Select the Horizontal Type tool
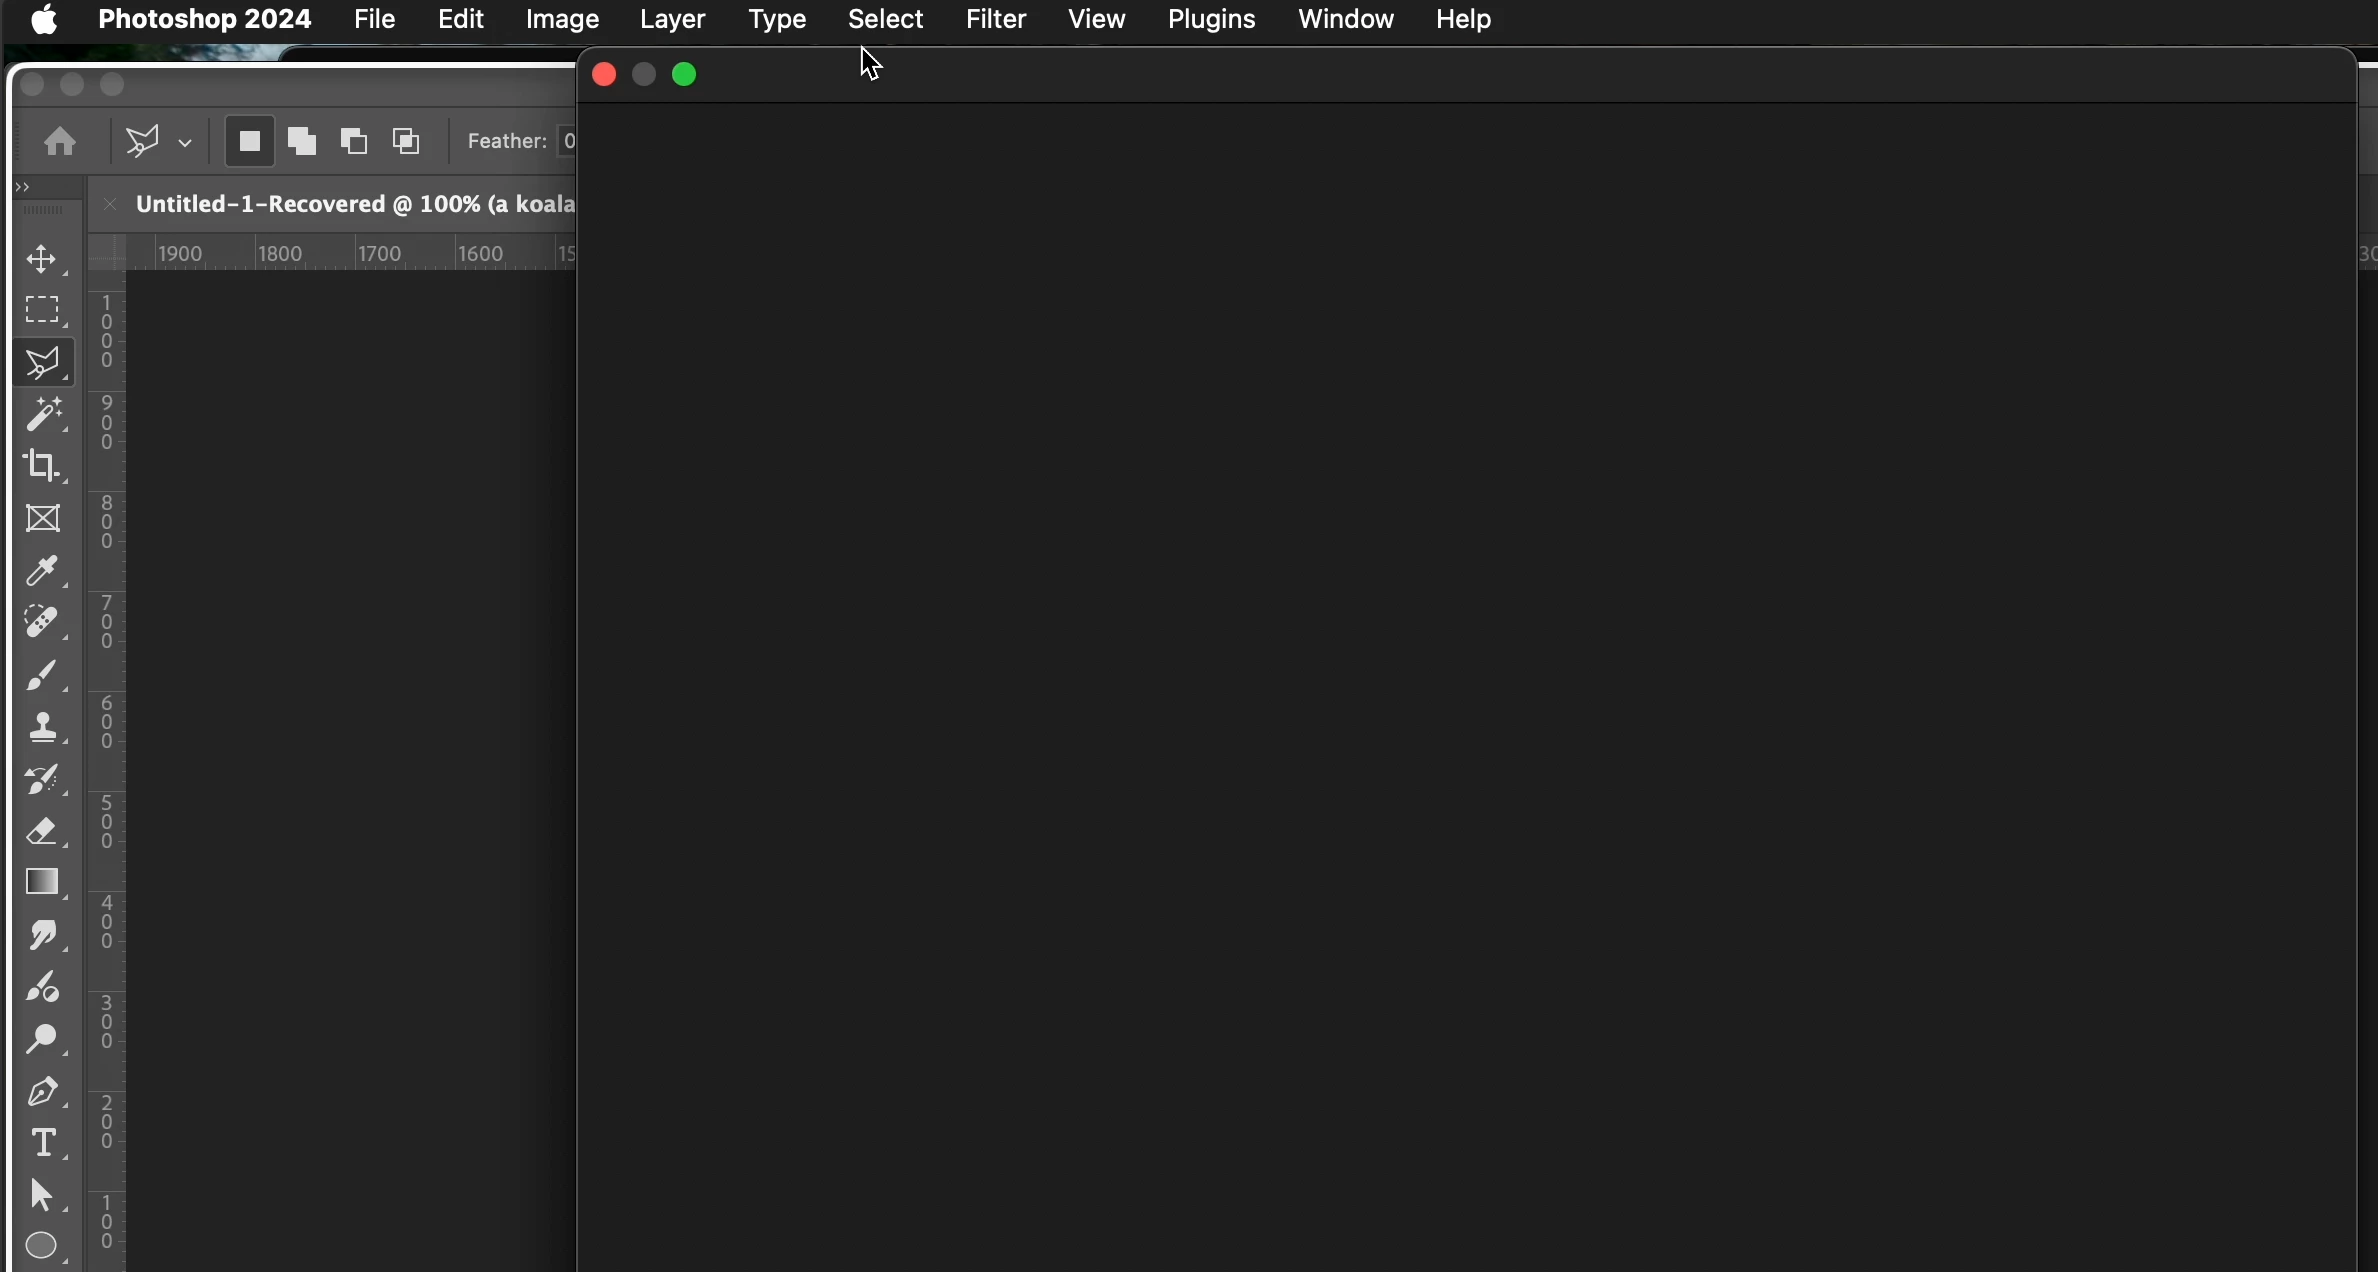This screenshot has width=2378, height=1272. (43, 1143)
